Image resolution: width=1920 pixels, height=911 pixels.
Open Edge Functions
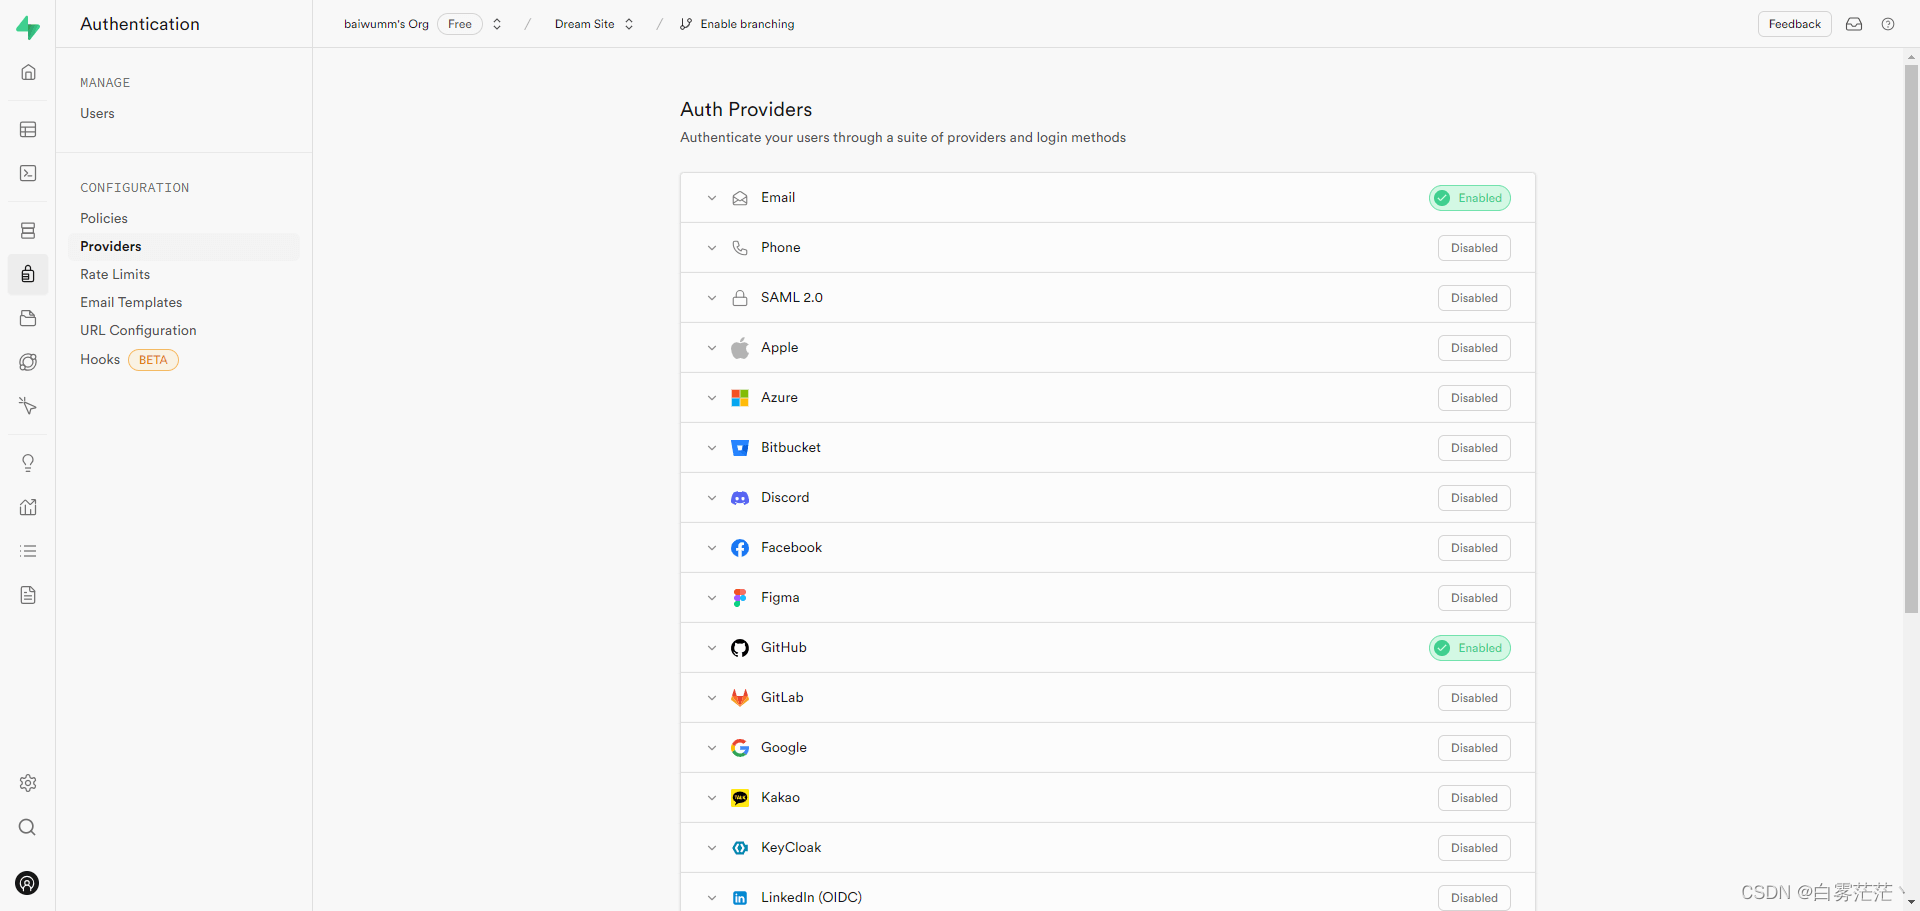(27, 362)
